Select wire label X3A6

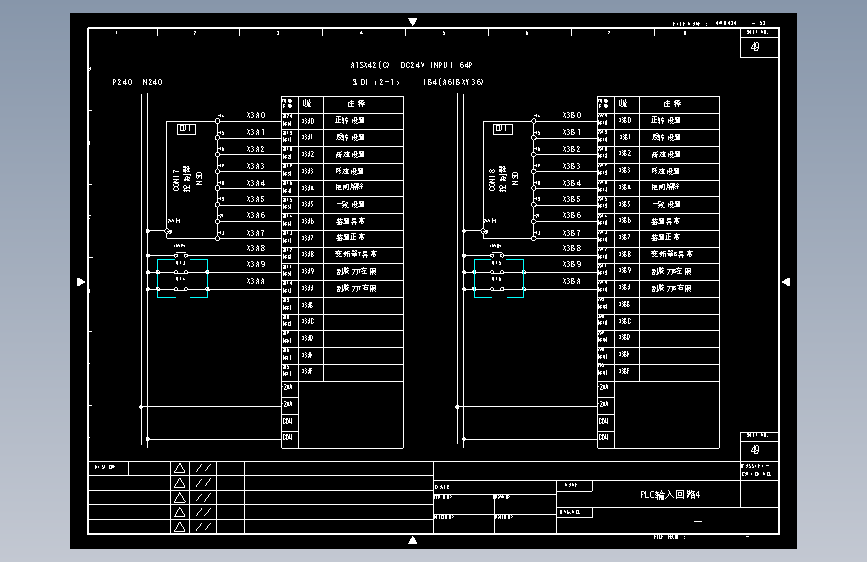click(x=256, y=215)
